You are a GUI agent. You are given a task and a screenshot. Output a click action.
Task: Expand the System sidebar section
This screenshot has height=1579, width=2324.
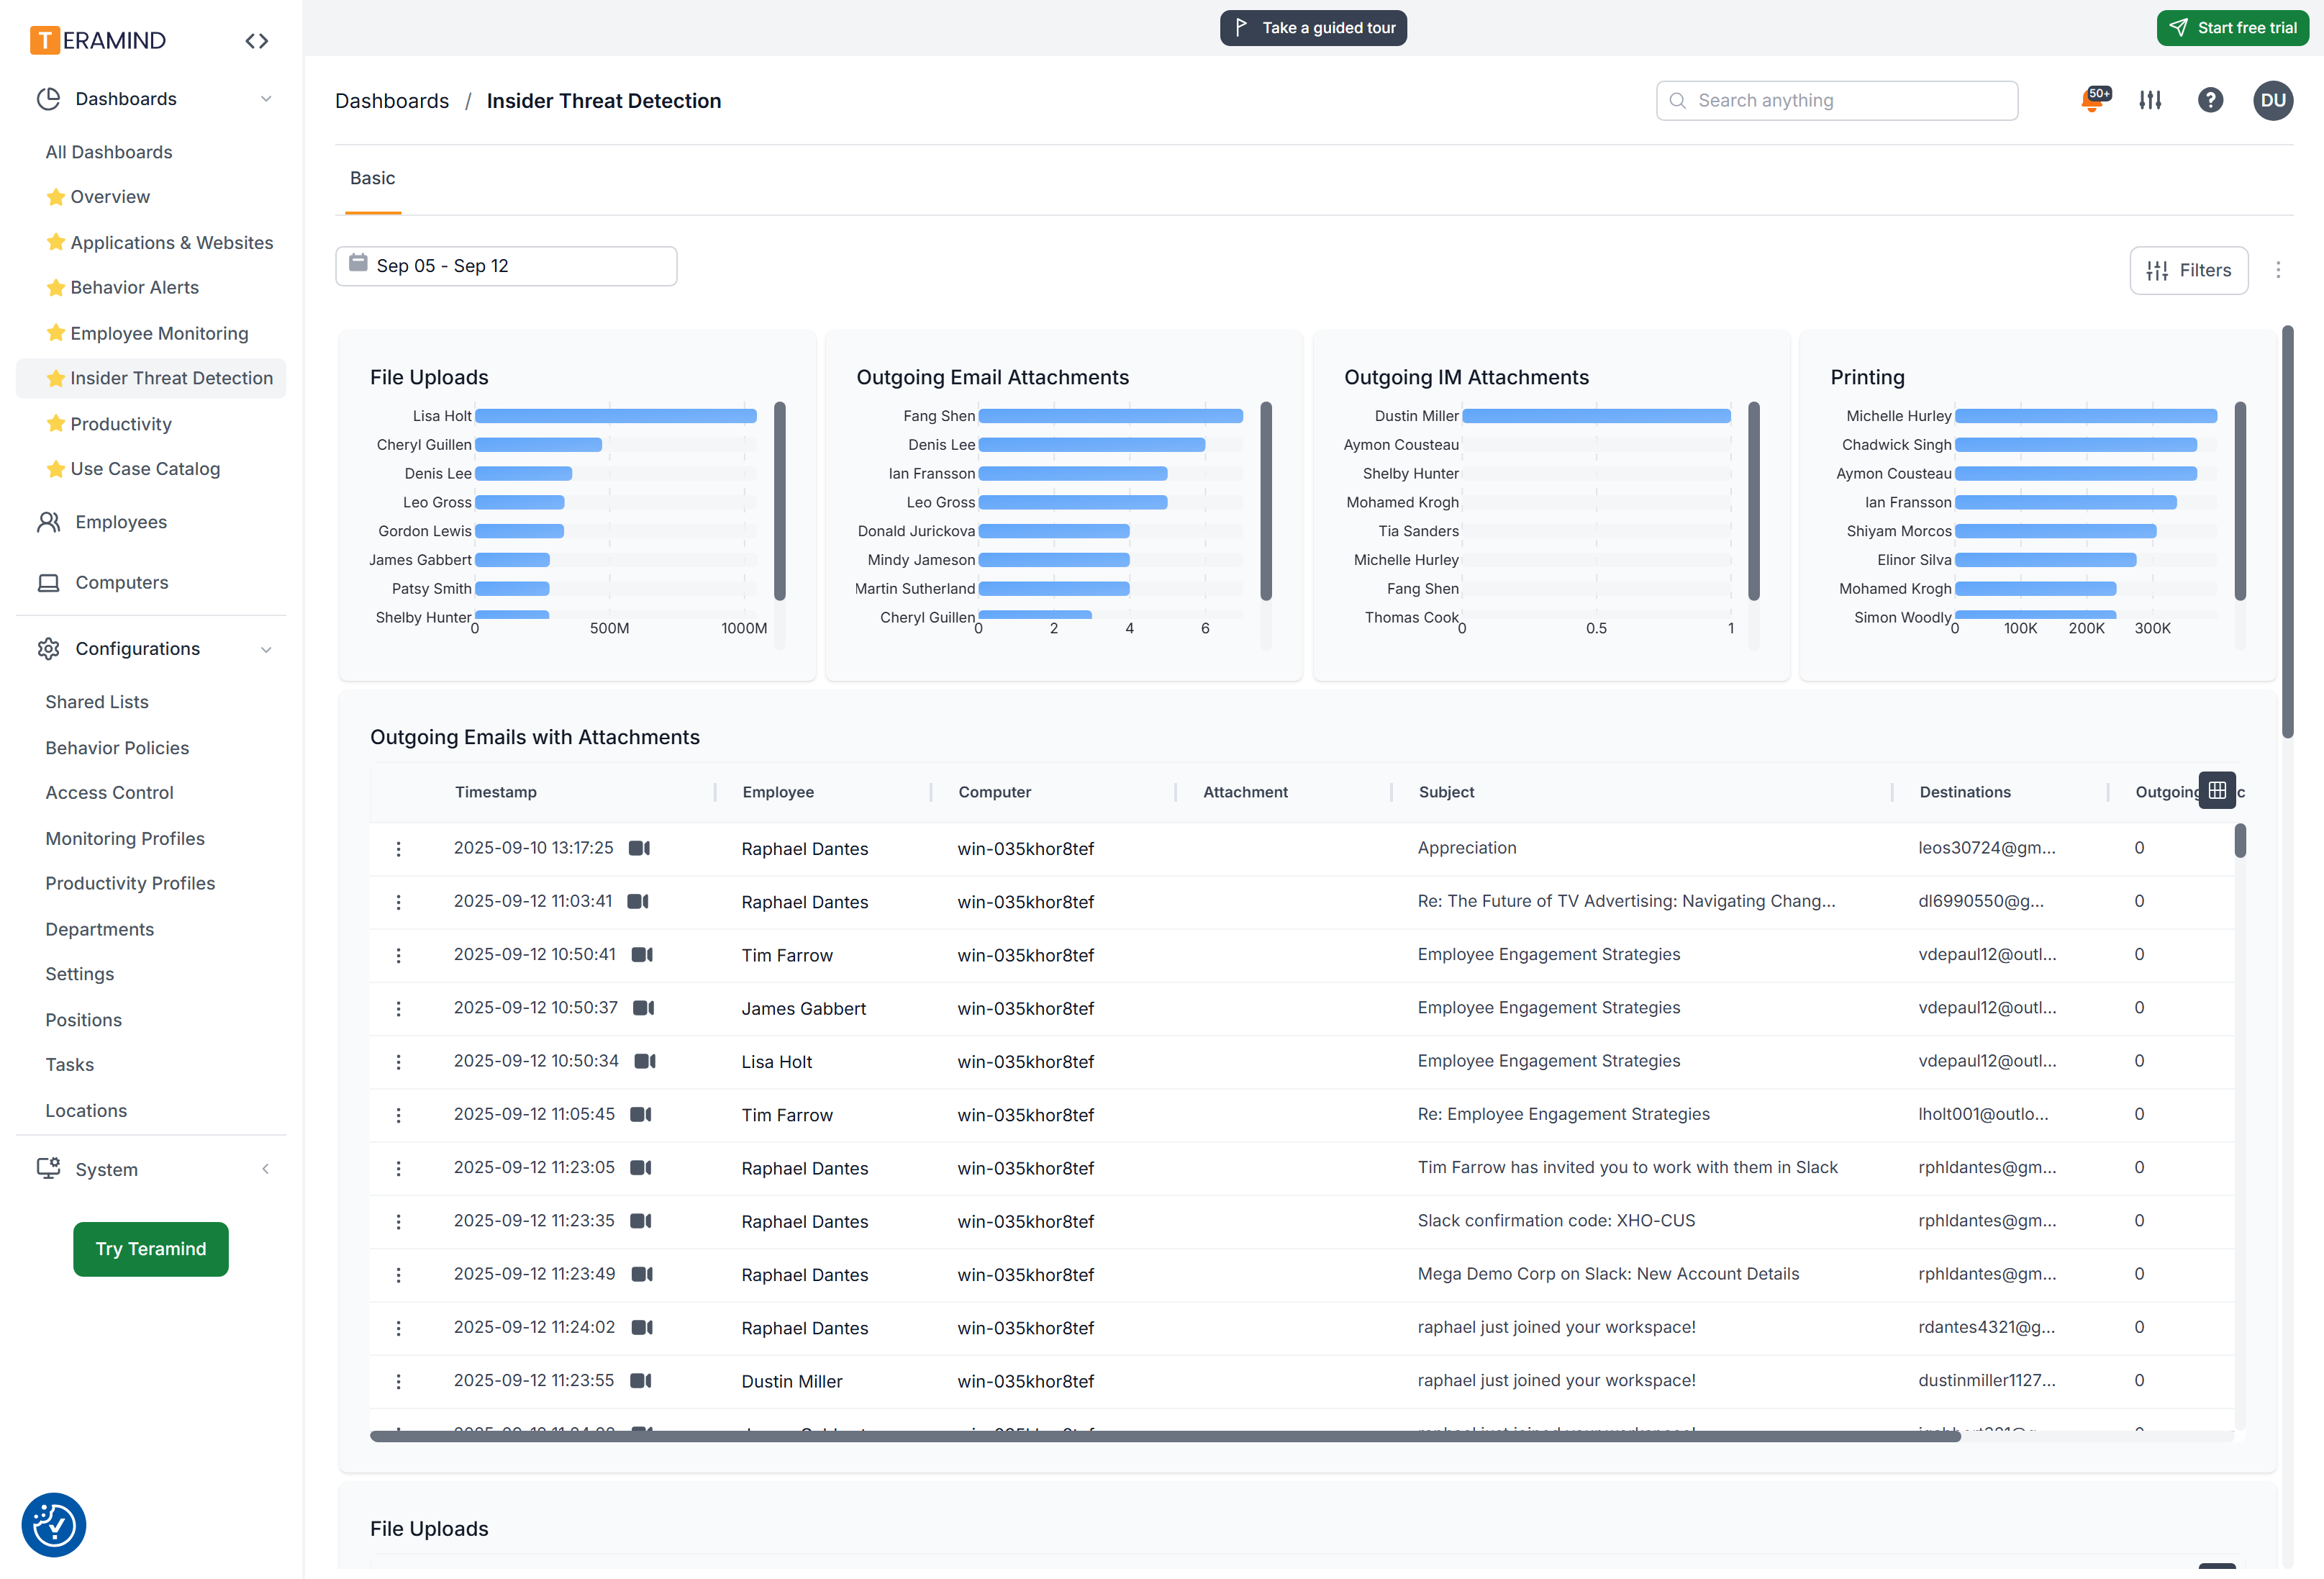coord(266,1168)
